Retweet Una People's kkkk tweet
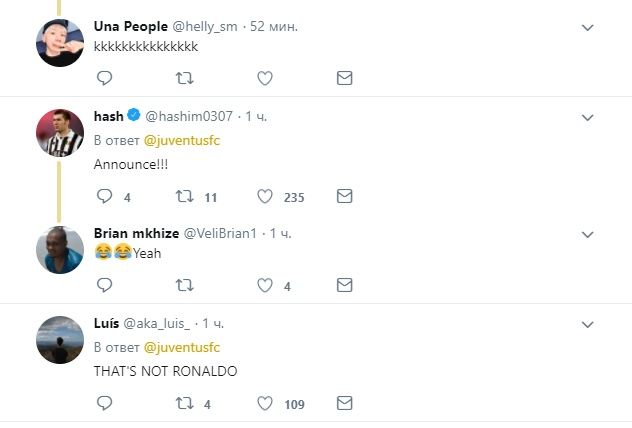The width and height of the screenshot is (632, 428). pyautogui.click(x=185, y=77)
